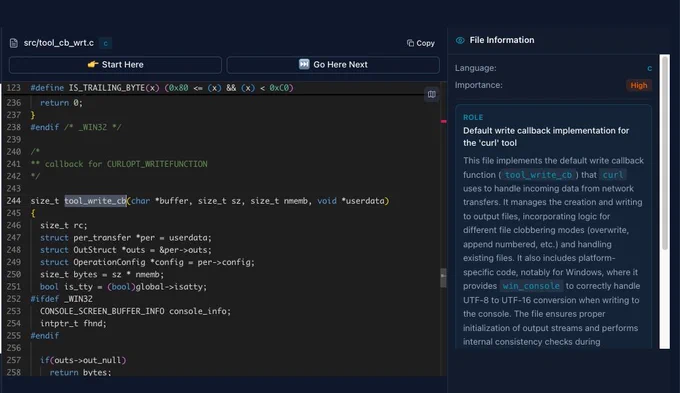Screen dimensions: 680x393
Task: Click the src/tool_cb_wrt.c filename
Action: (59, 43)
